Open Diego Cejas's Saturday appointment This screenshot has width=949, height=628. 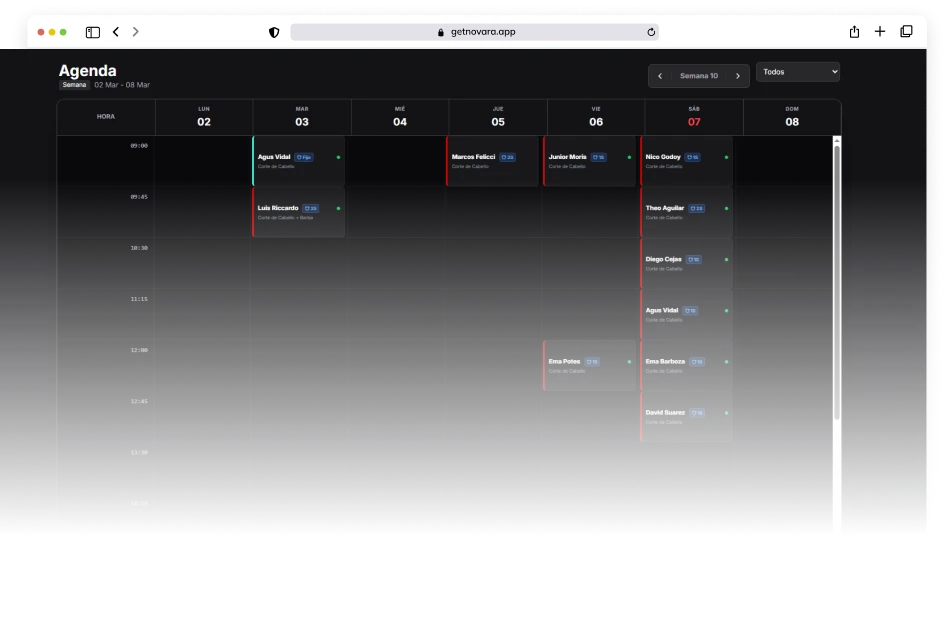(686, 264)
